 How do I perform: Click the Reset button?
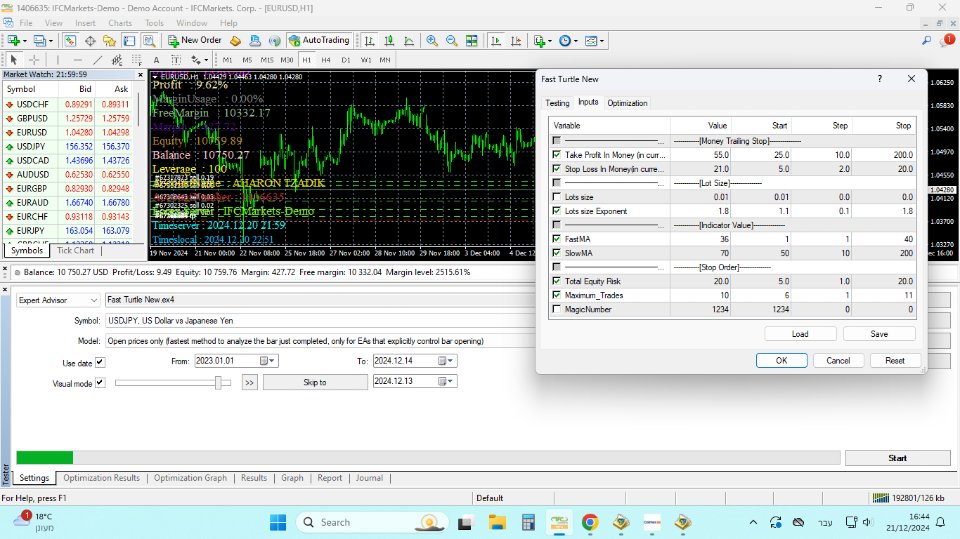point(894,360)
